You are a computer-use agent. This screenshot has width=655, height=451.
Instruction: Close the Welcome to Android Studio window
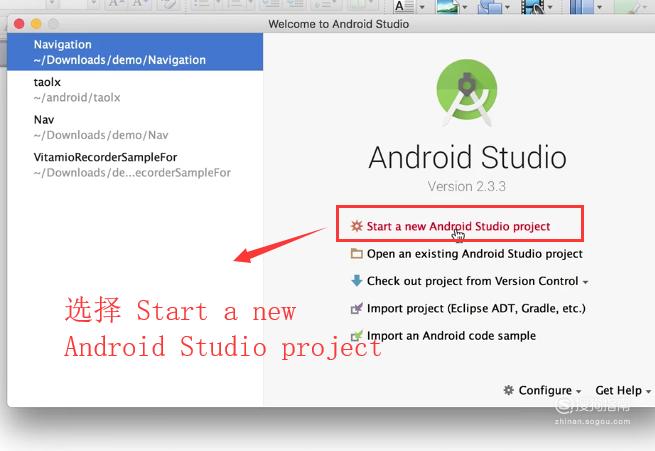19,24
